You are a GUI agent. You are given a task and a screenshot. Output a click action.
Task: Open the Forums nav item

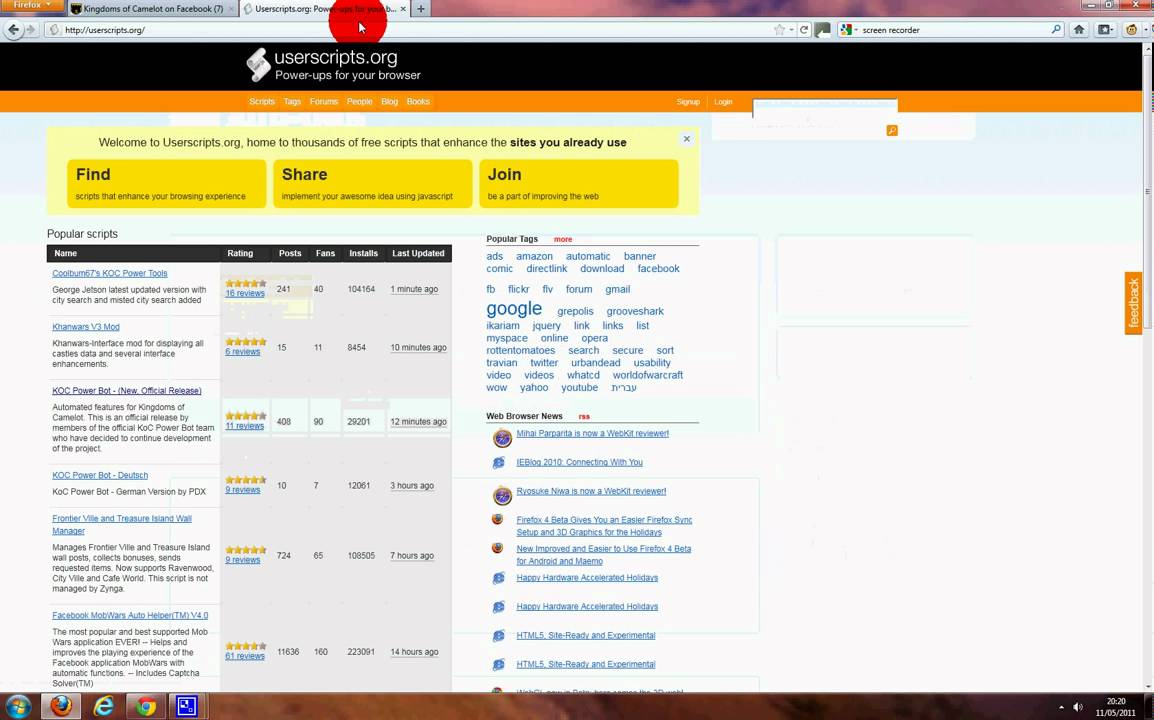324,102
